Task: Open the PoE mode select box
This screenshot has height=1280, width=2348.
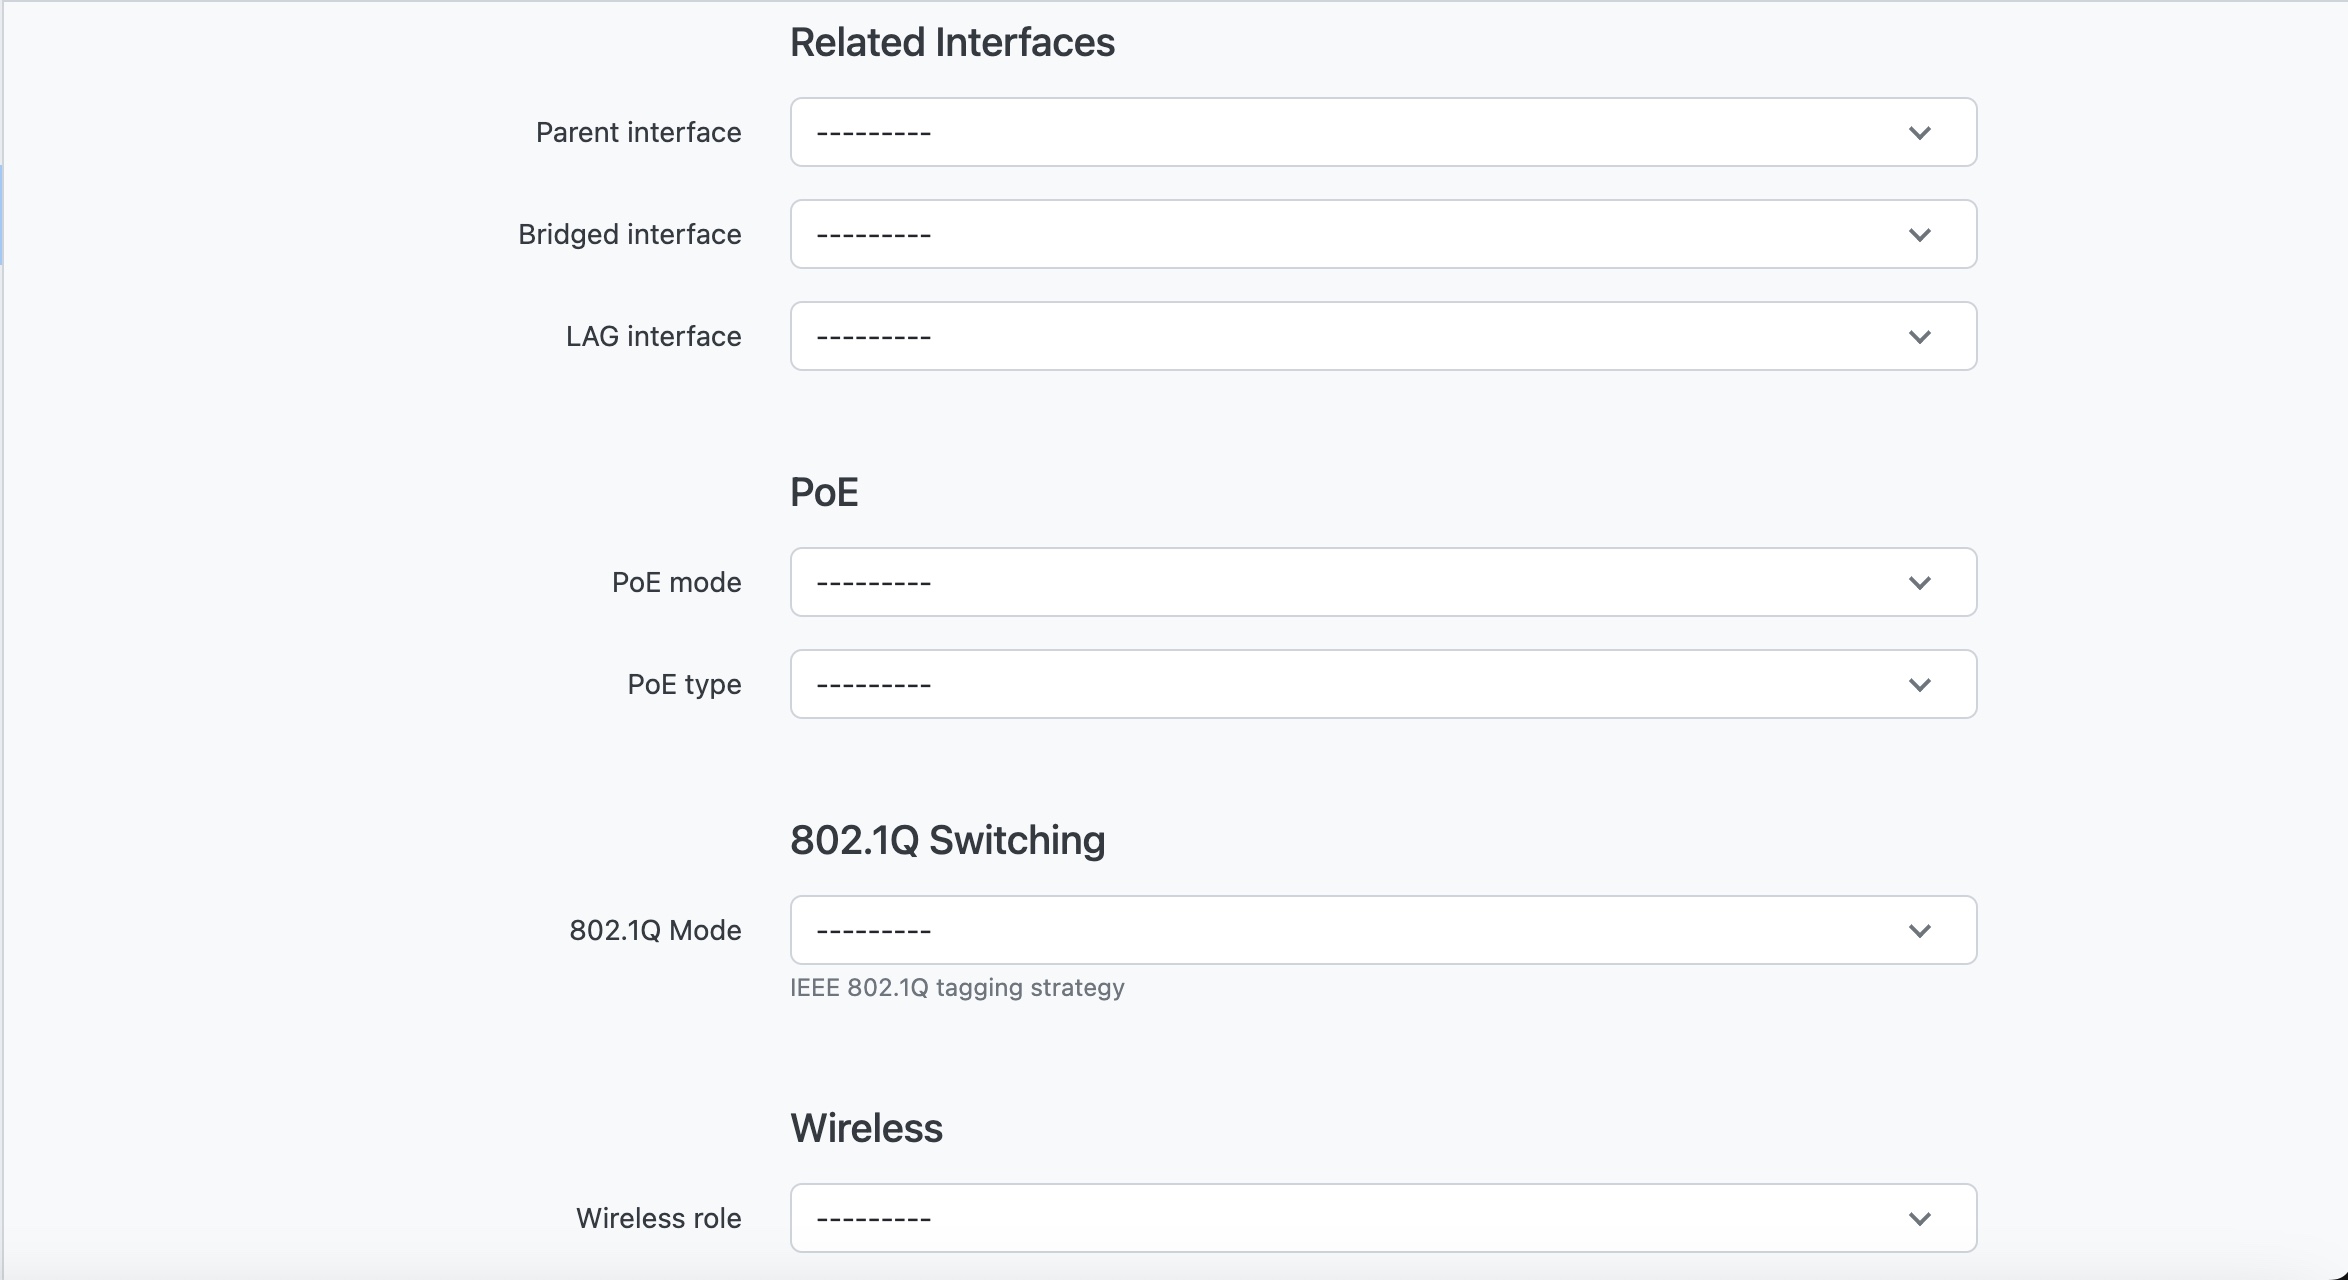Action: pos(1382,582)
